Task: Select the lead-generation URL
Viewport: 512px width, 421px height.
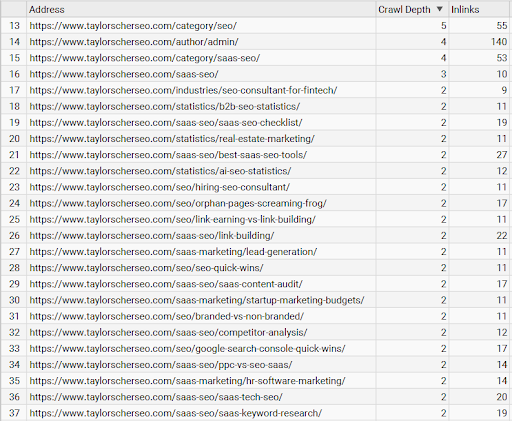Action: [x=173, y=252]
